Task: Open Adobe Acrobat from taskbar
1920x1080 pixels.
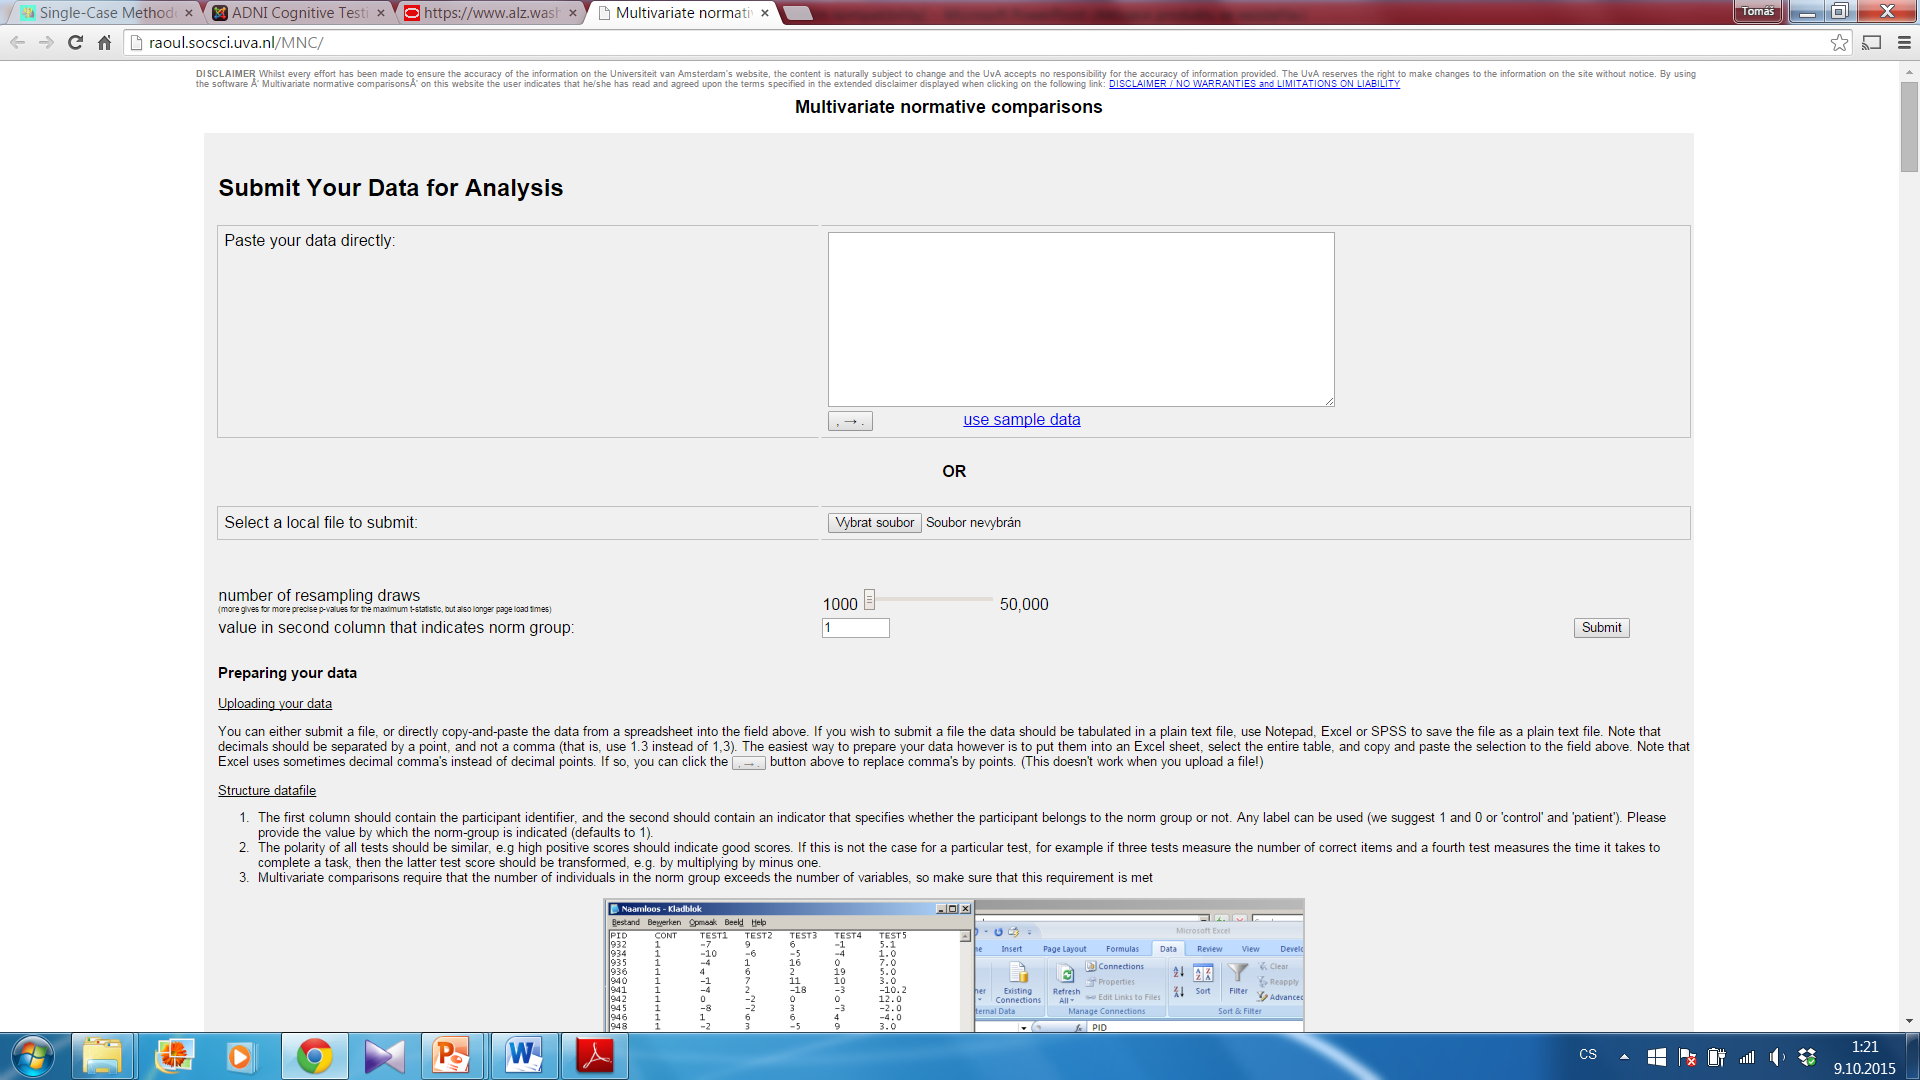Action: tap(595, 1056)
